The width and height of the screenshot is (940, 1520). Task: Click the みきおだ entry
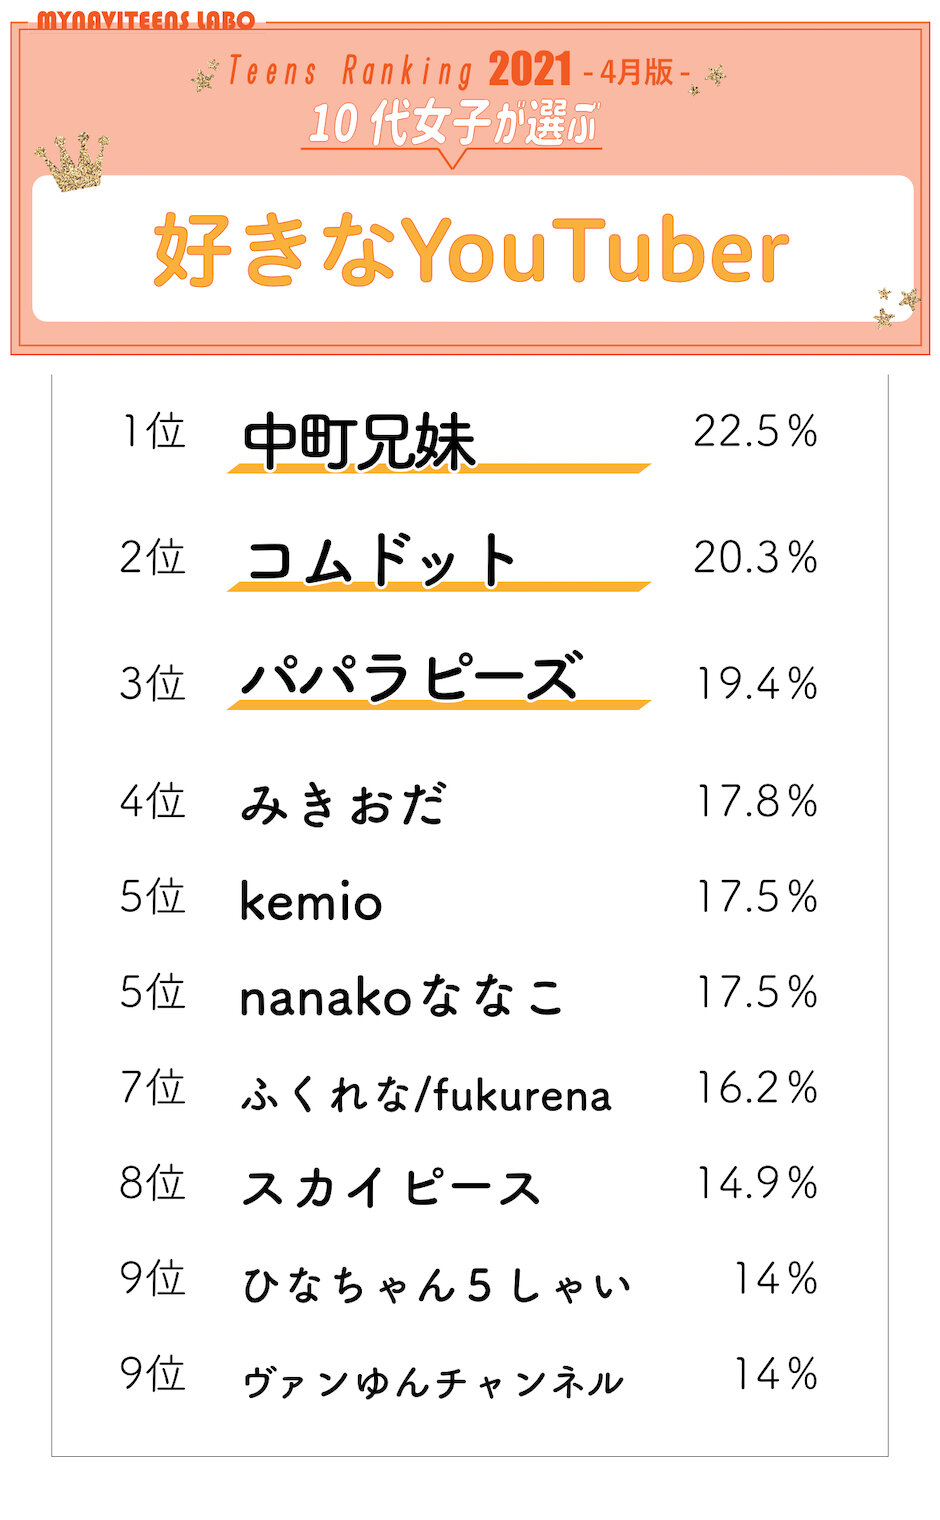343,804
